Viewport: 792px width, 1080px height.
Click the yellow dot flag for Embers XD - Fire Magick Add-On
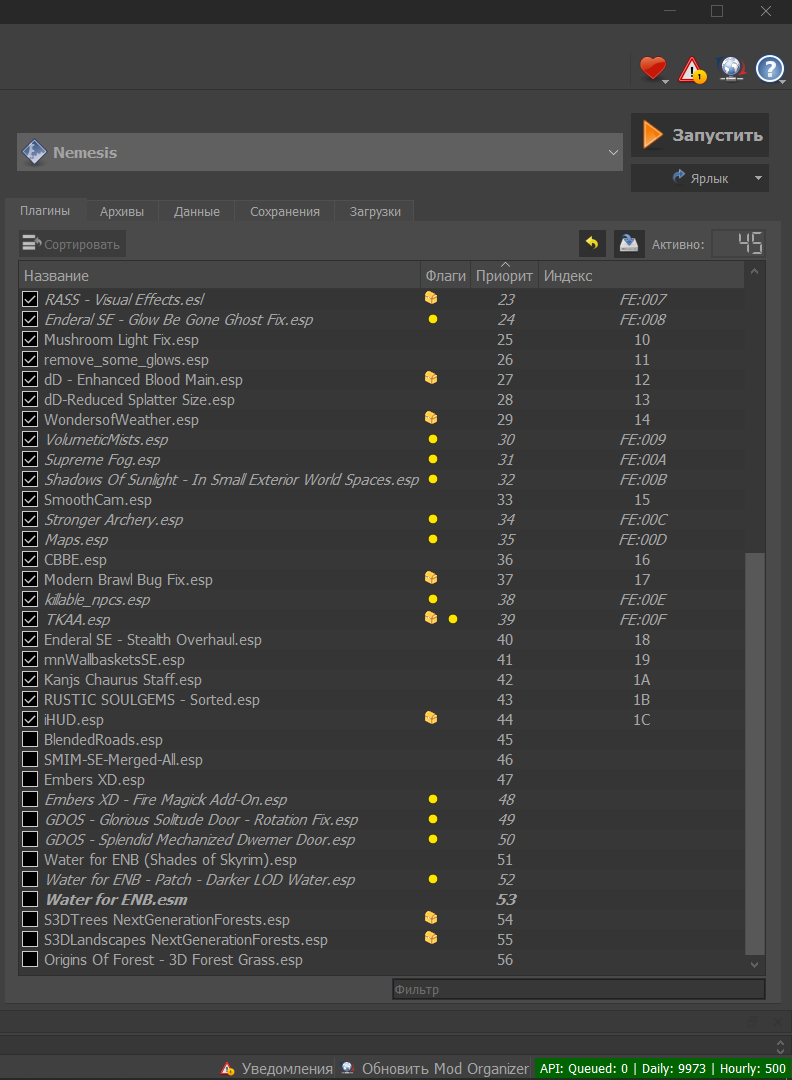433,799
